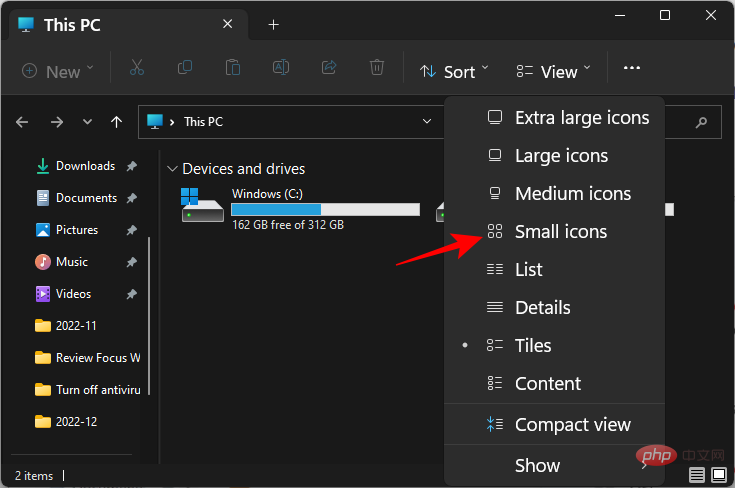The height and width of the screenshot is (488, 735).
Task: Select List view
Action: click(554, 270)
